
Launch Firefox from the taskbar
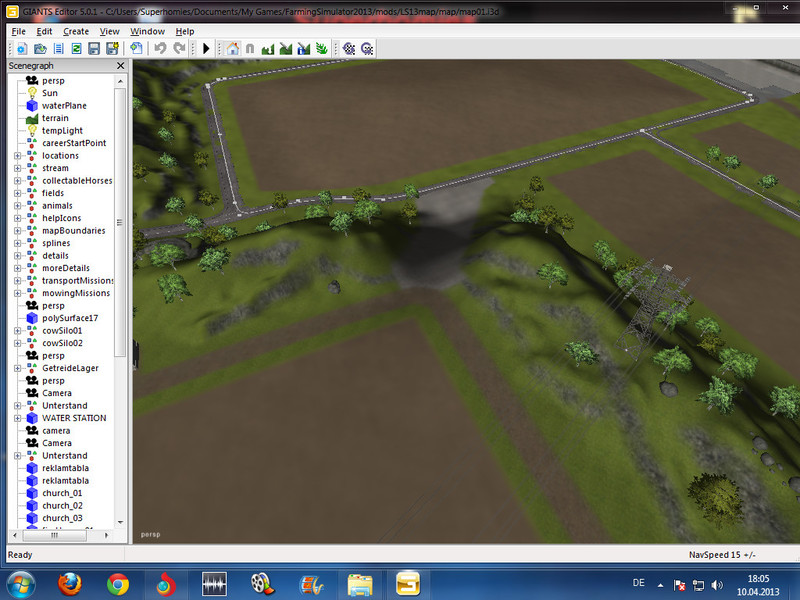tap(69, 585)
